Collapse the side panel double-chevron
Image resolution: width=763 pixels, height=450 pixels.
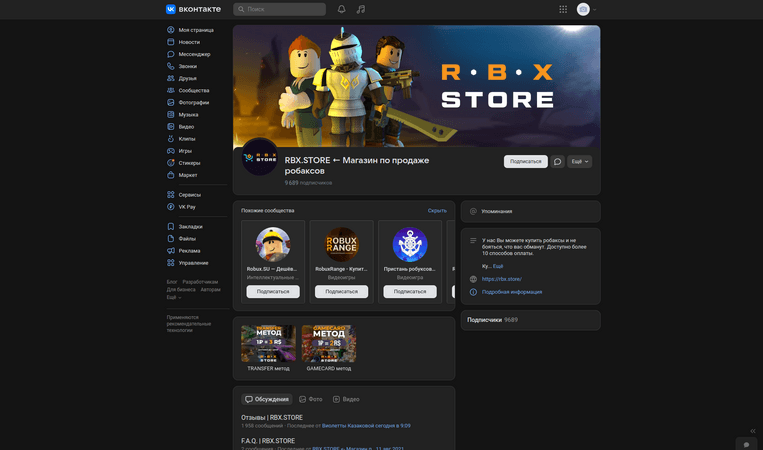(x=753, y=431)
